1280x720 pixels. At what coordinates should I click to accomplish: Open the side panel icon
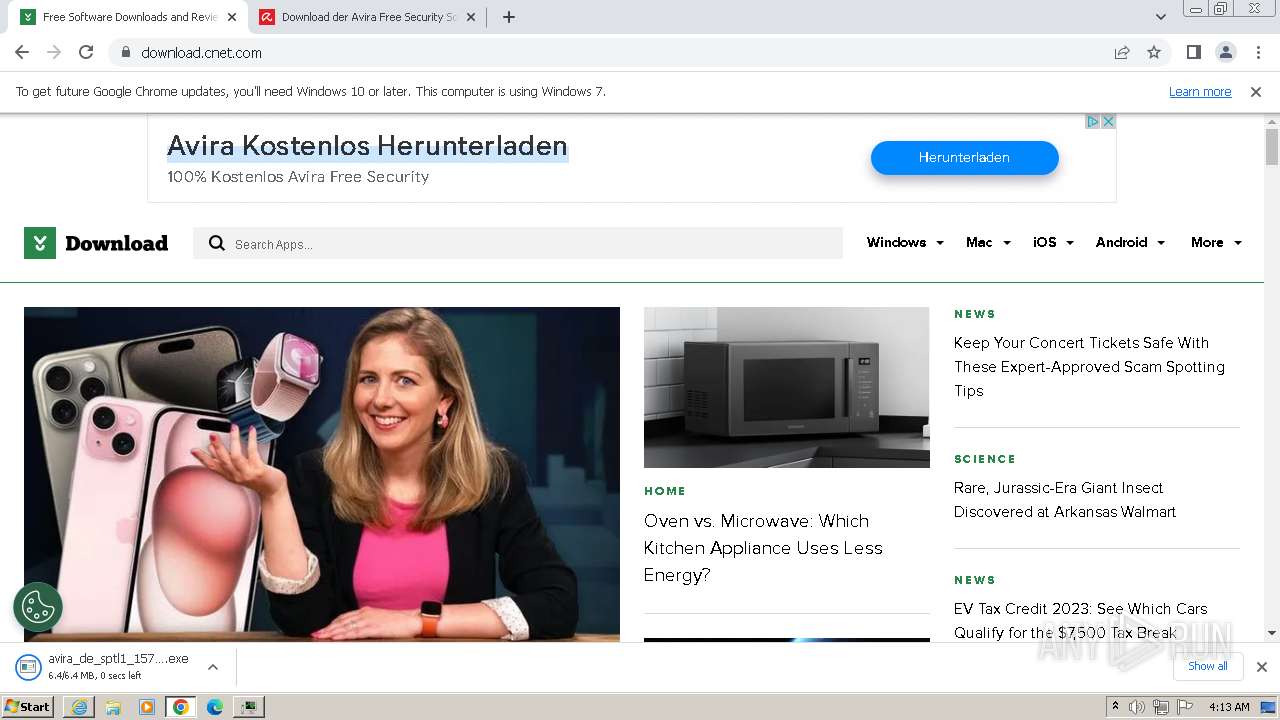(1193, 52)
